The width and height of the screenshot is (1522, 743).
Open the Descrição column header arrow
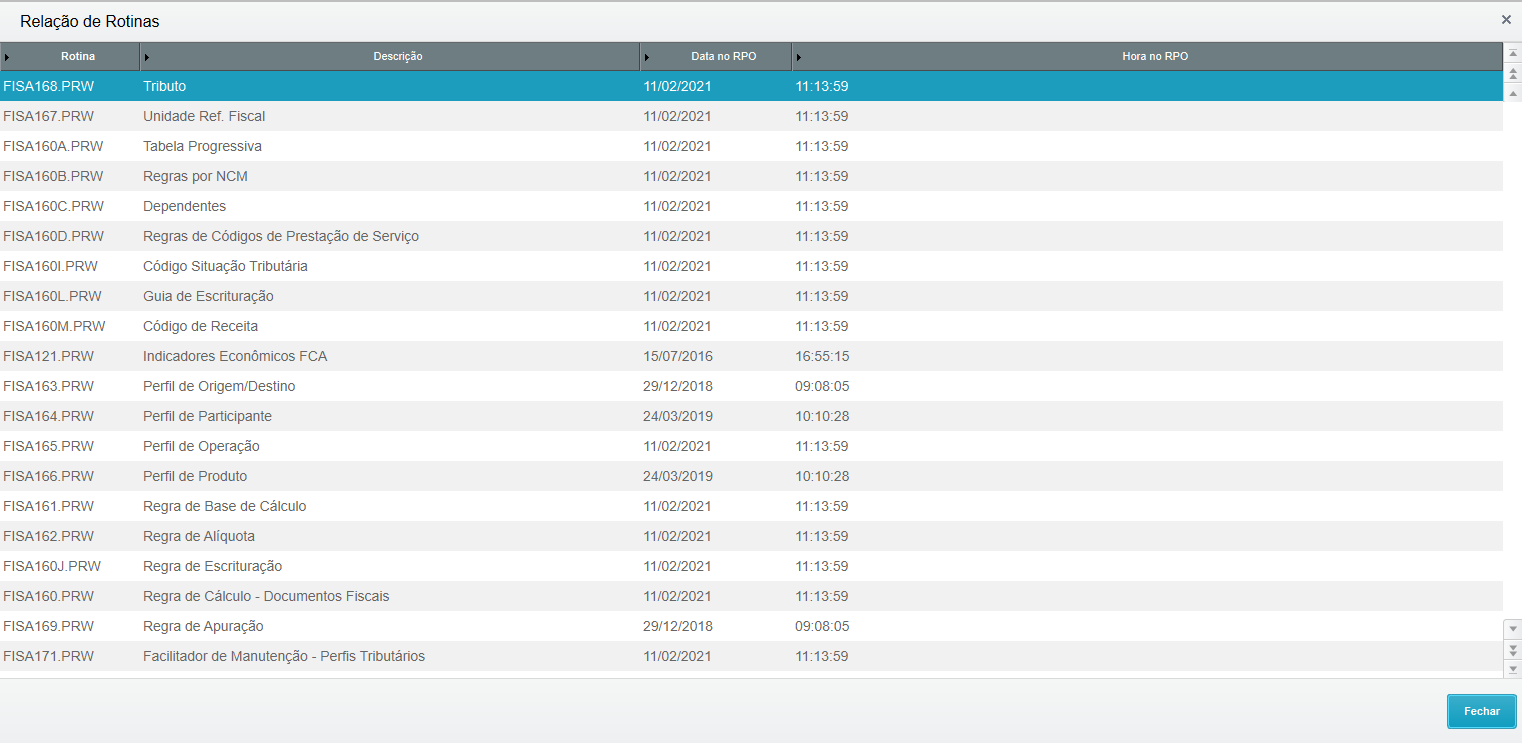click(148, 57)
